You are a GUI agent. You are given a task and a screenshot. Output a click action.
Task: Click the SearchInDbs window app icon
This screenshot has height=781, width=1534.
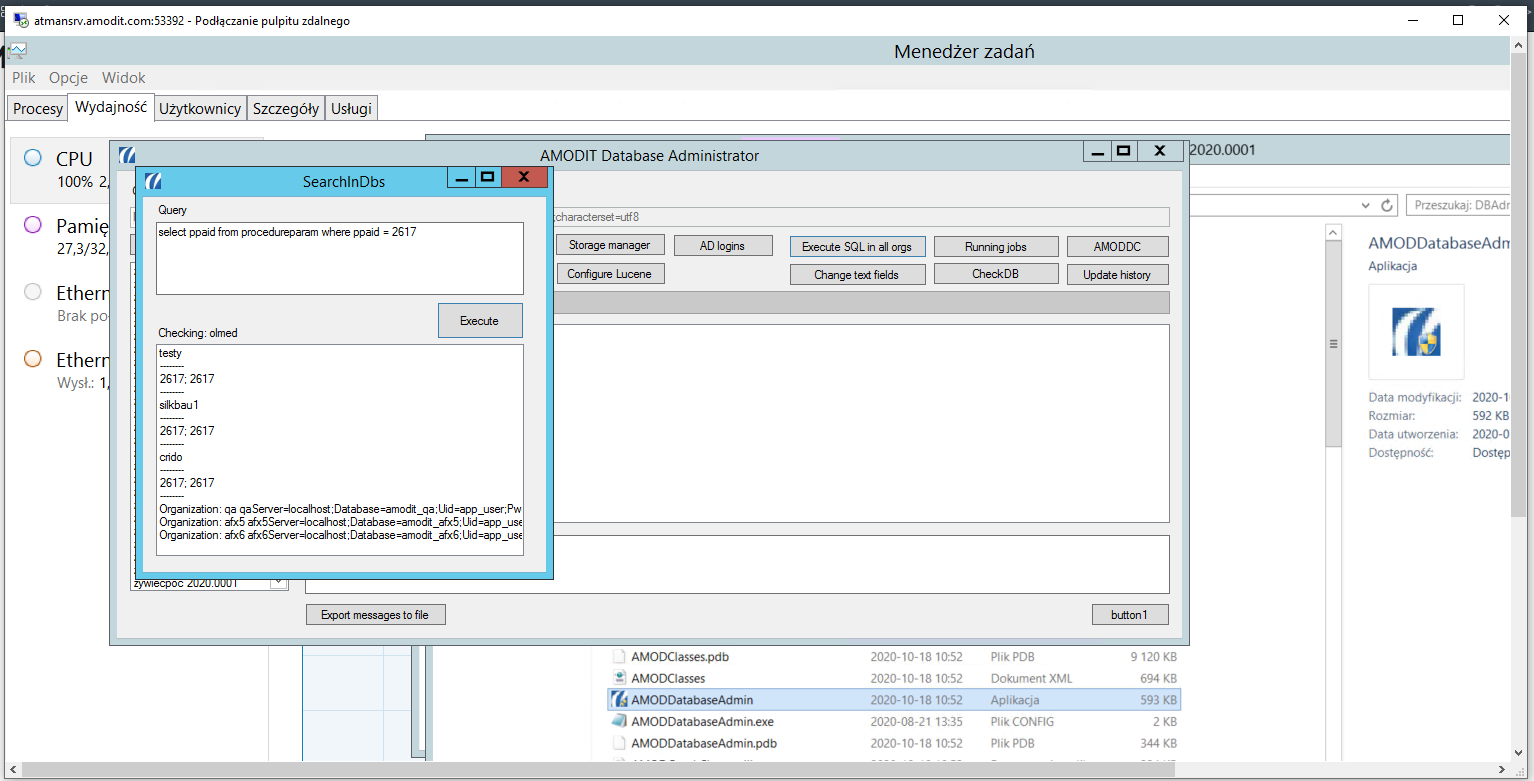point(153,181)
